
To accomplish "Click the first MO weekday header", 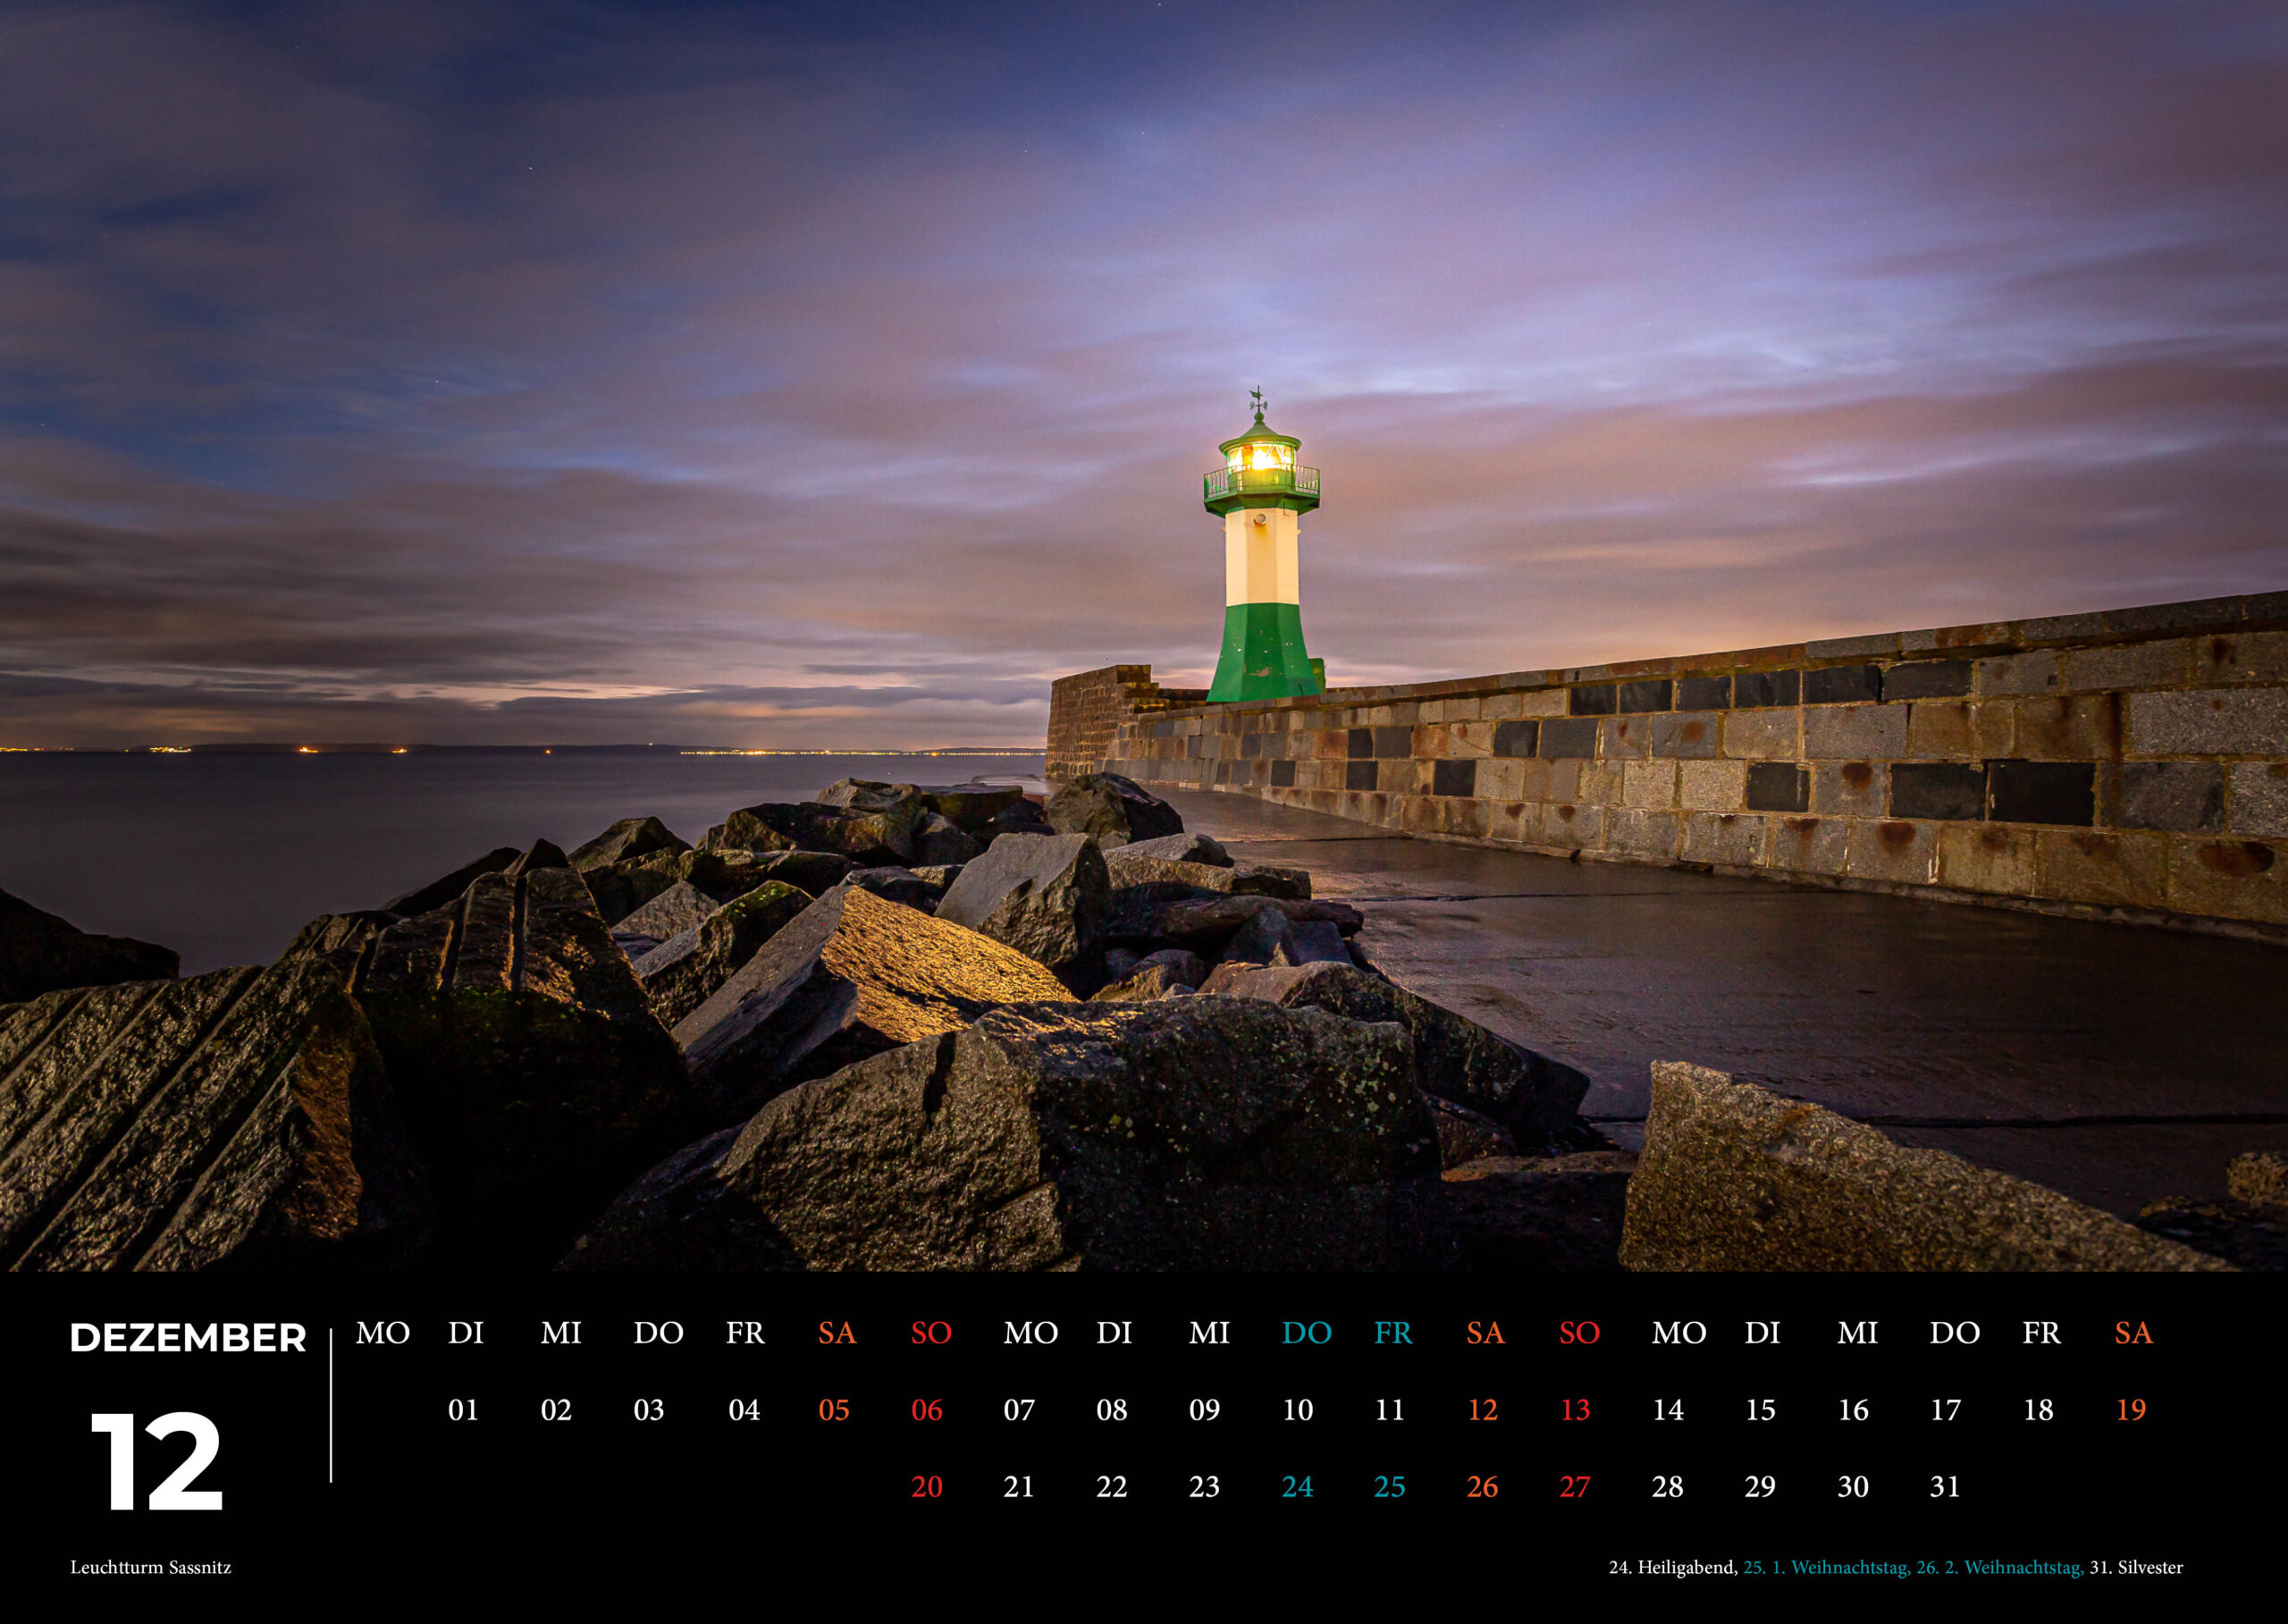I will [382, 1333].
